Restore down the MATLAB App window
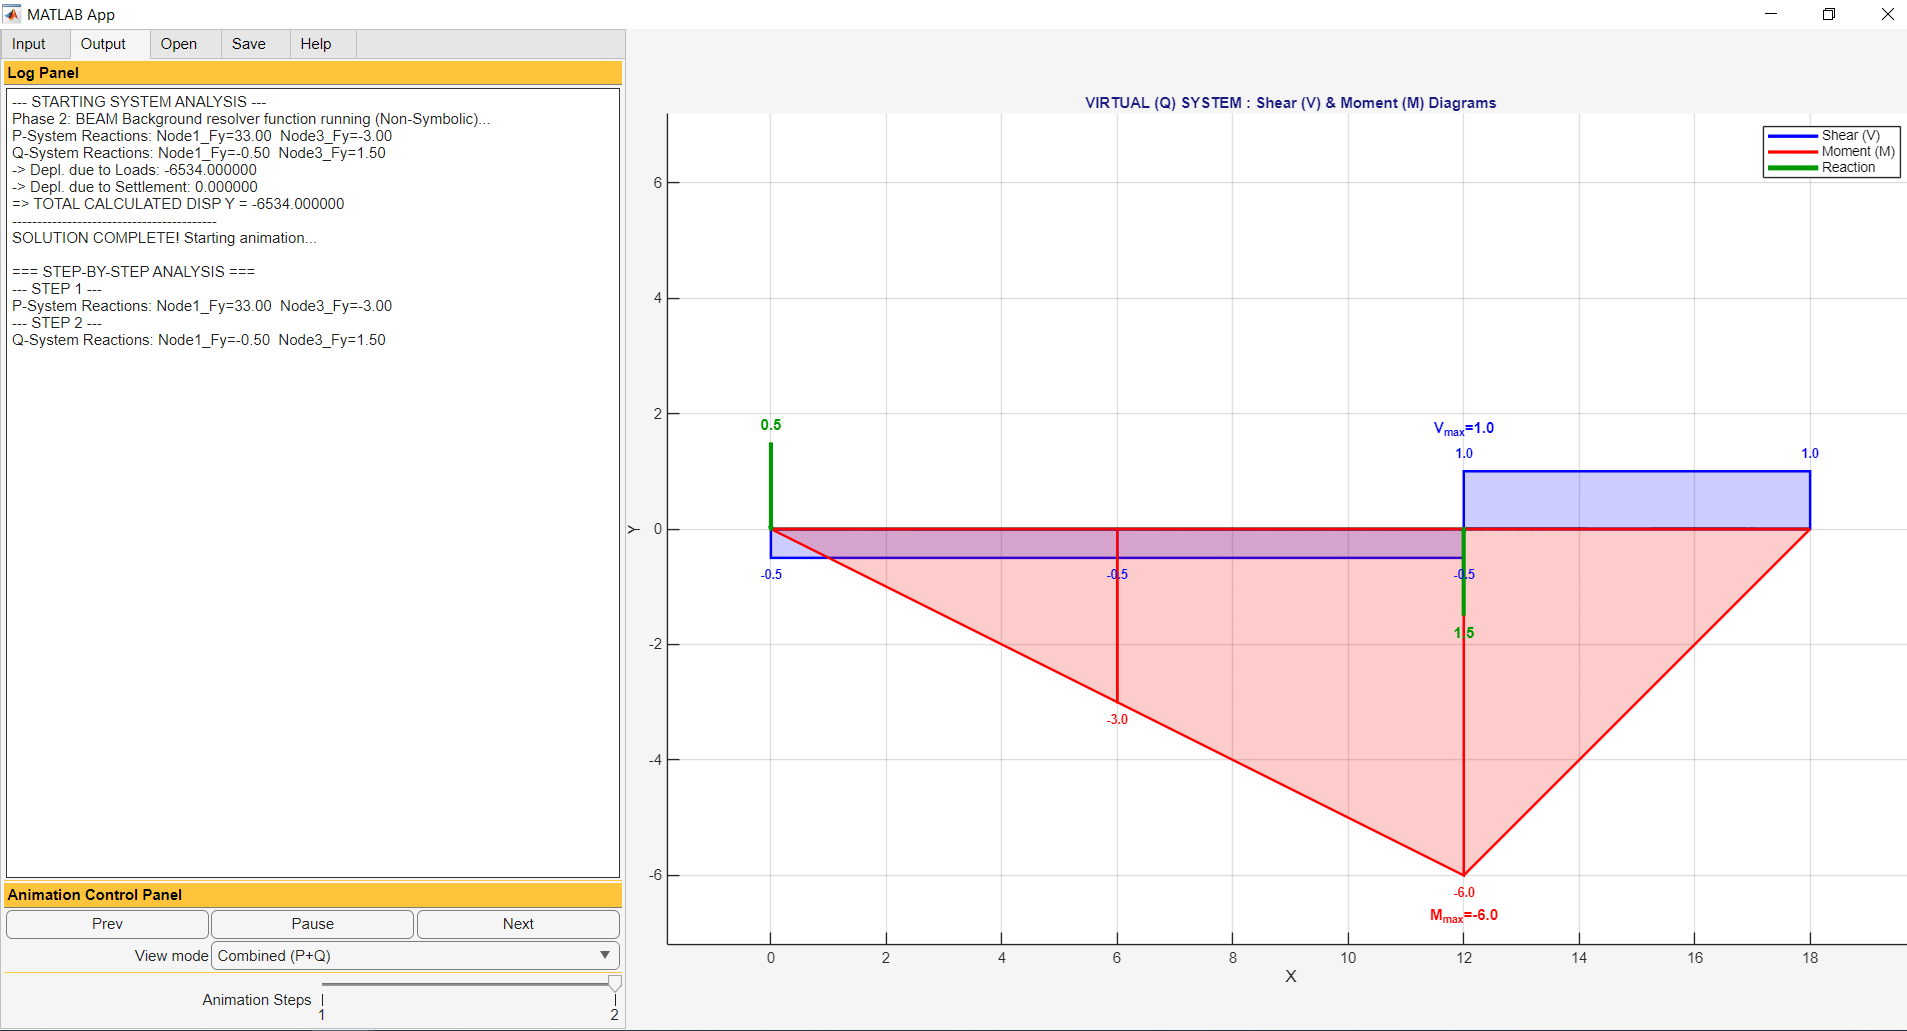The image size is (1907, 1031). [x=1829, y=14]
